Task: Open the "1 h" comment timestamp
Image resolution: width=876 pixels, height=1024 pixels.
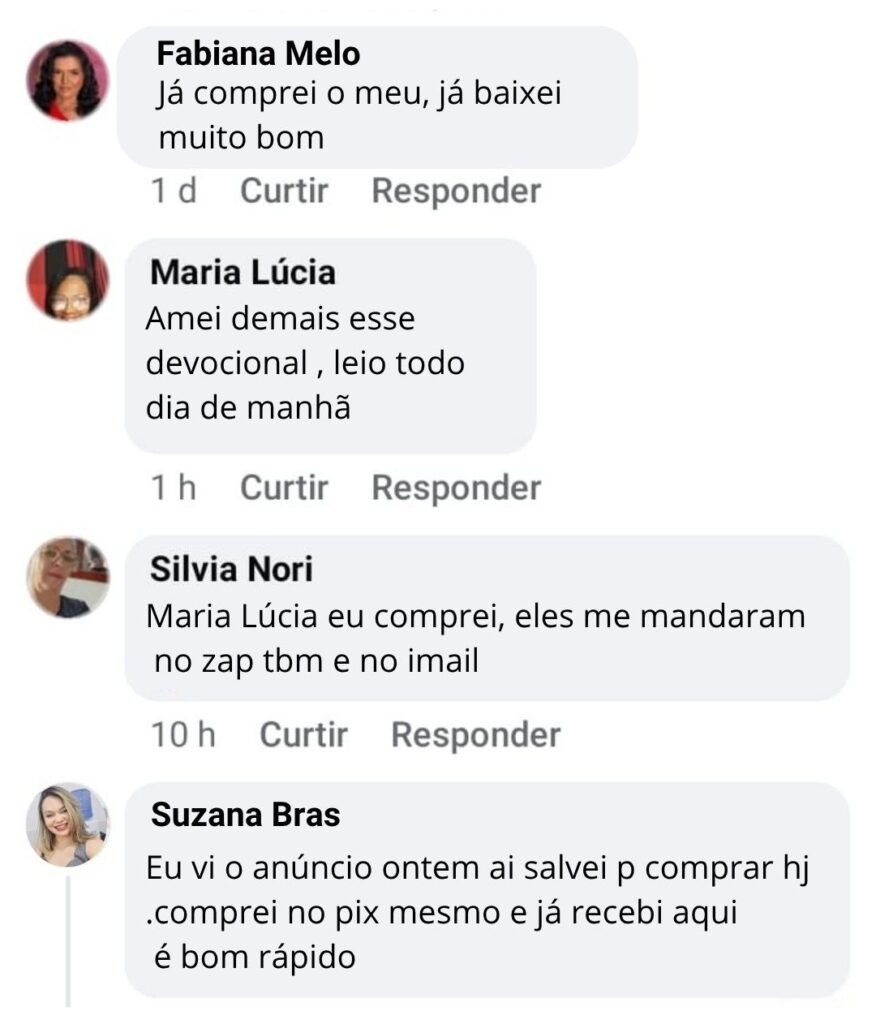Action: coord(173,488)
